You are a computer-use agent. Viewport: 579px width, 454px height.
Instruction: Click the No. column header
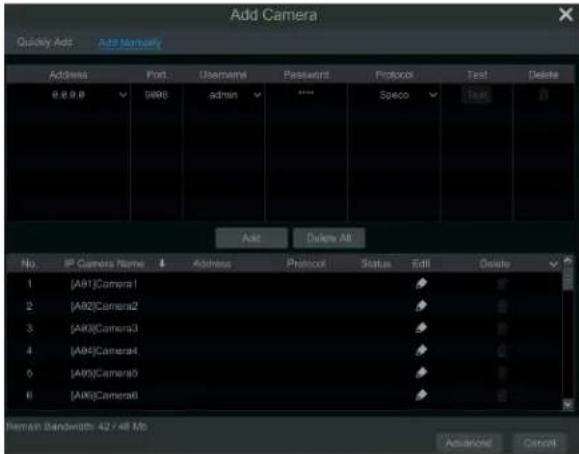[29, 264]
